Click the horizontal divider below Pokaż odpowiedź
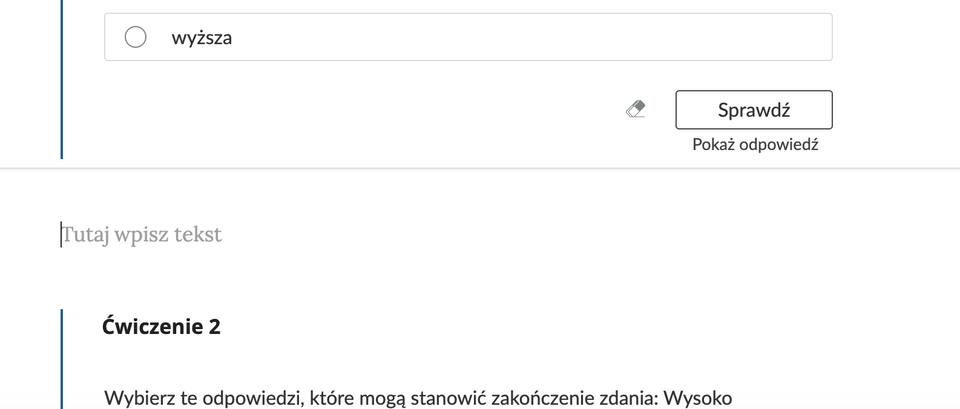 point(480,168)
